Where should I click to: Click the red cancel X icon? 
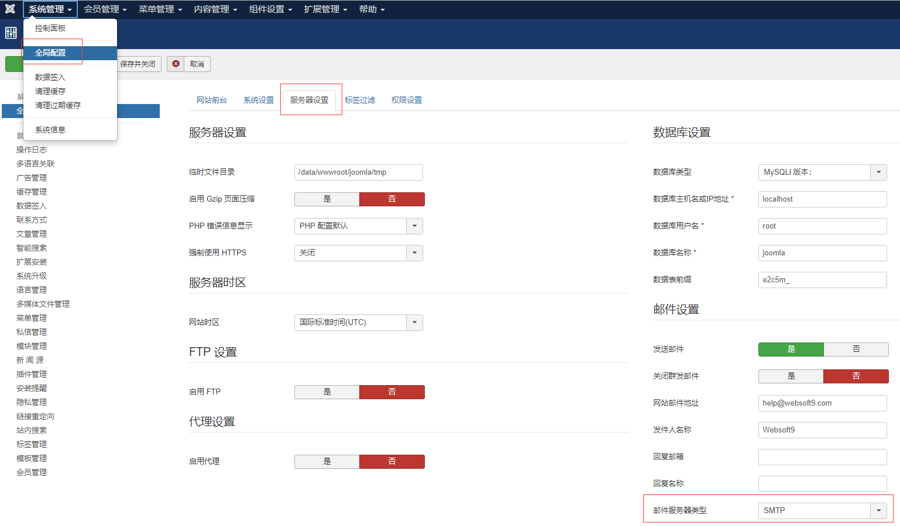[x=176, y=64]
